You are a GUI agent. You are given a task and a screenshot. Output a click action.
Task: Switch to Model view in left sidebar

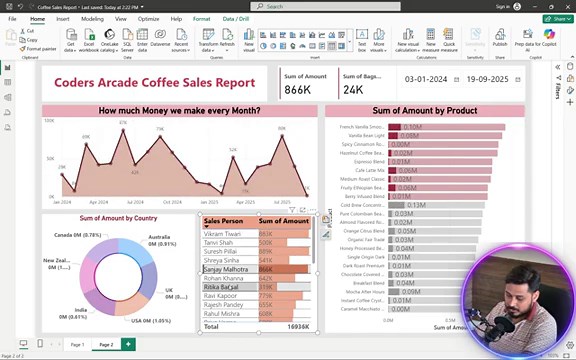pyautogui.click(x=7, y=97)
